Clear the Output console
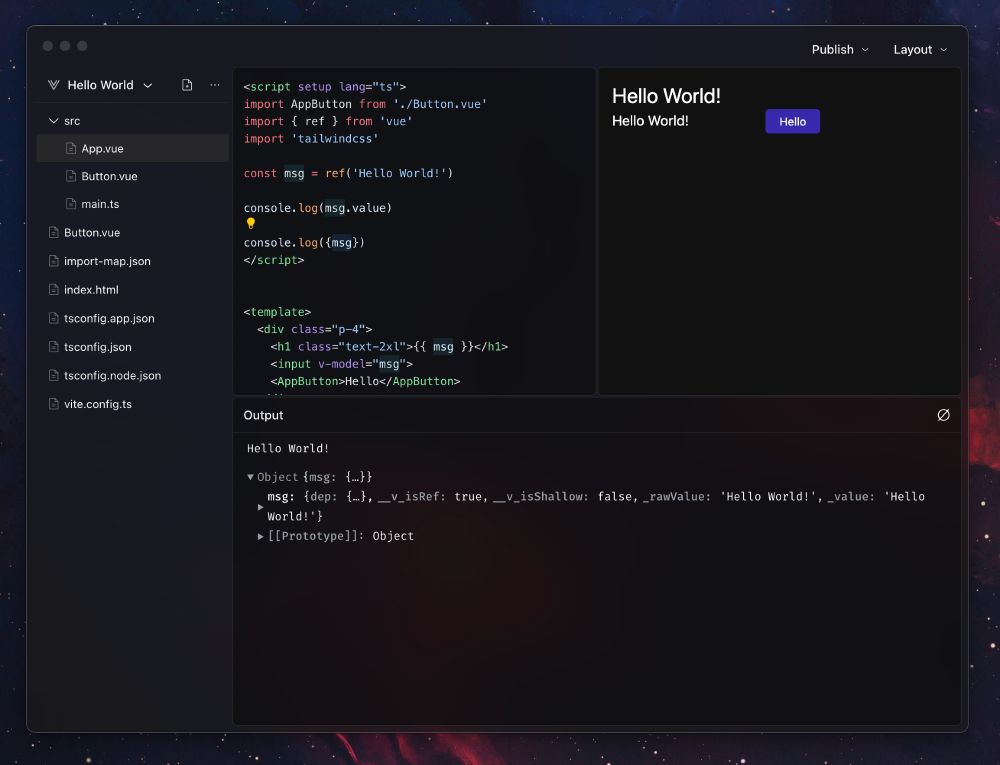 tap(943, 415)
